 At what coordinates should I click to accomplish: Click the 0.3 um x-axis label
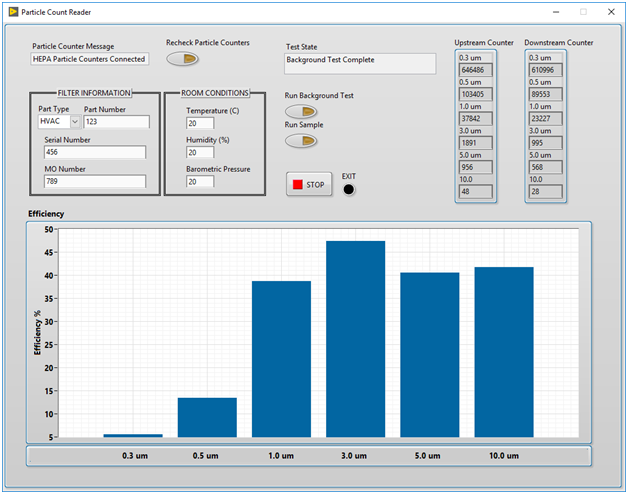tap(135, 456)
